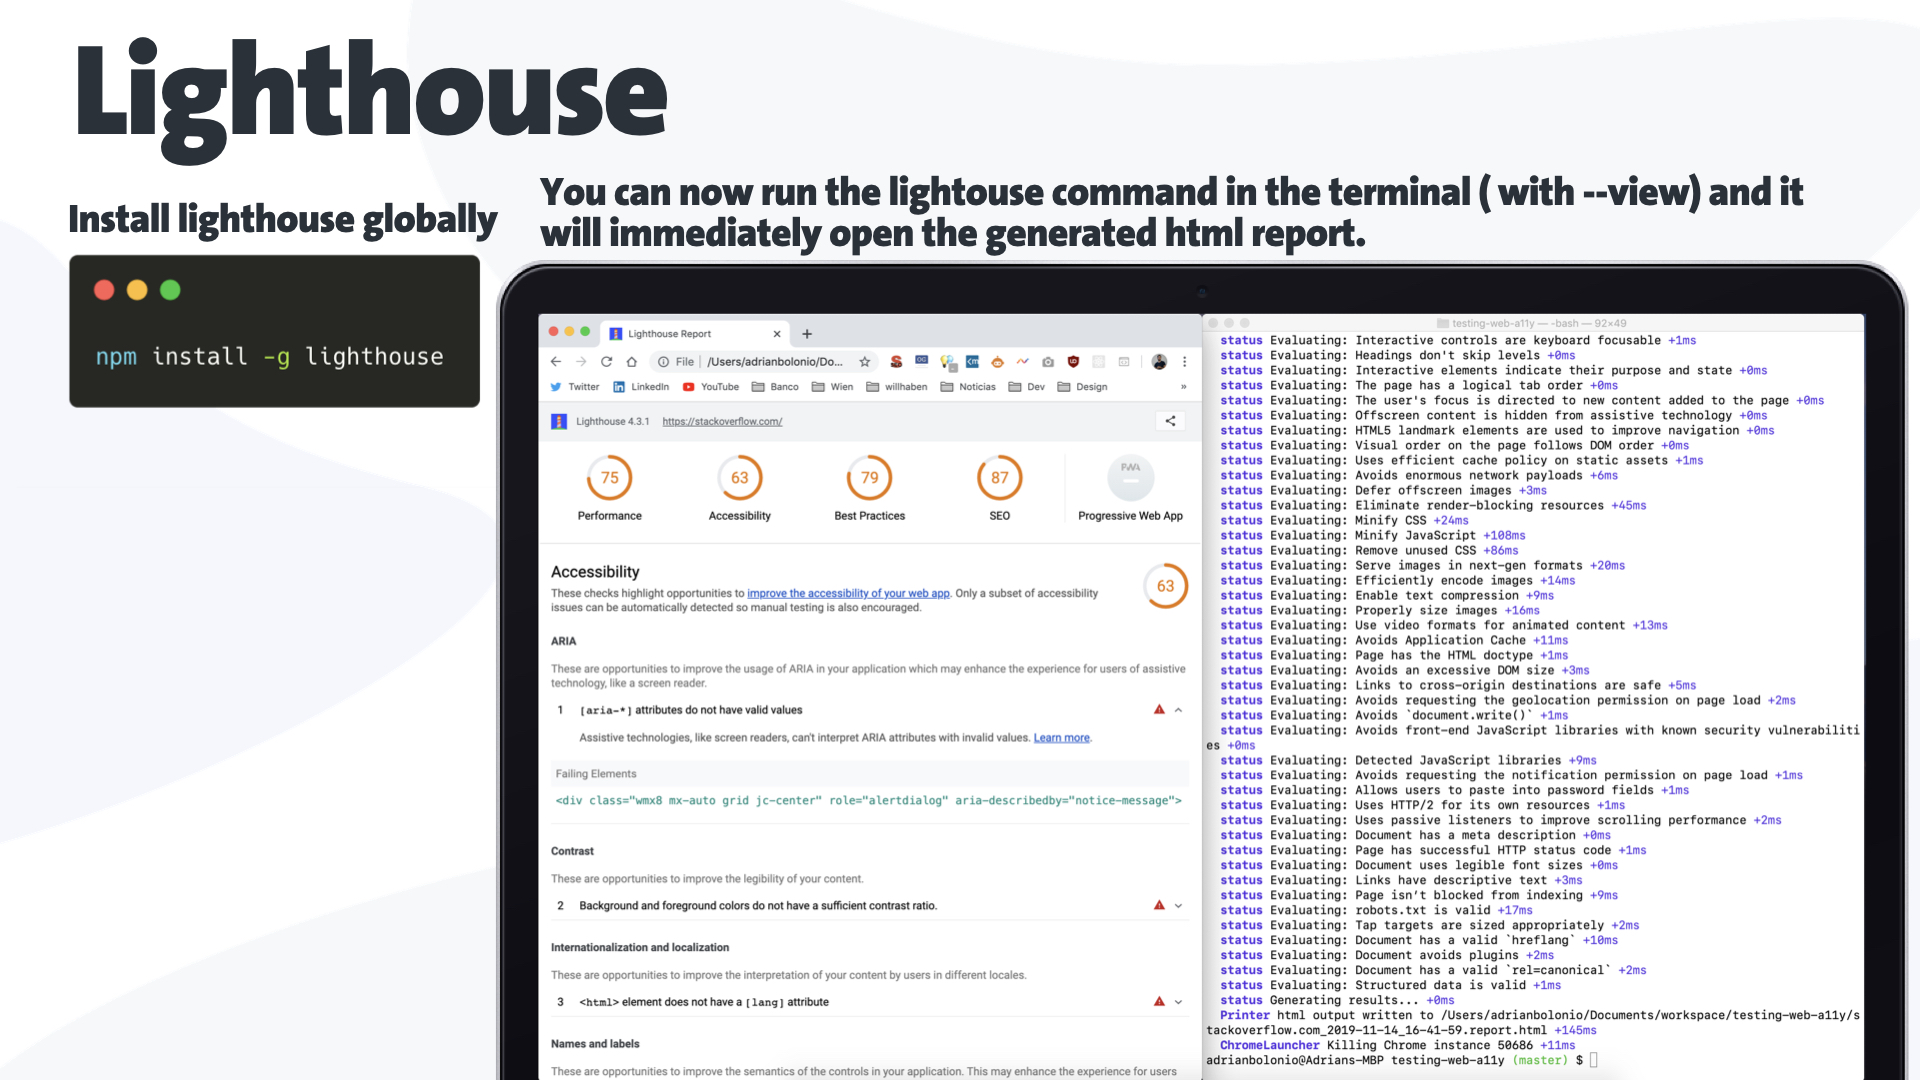
Task: Open a new tab with the plus icon
Action: click(807, 334)
